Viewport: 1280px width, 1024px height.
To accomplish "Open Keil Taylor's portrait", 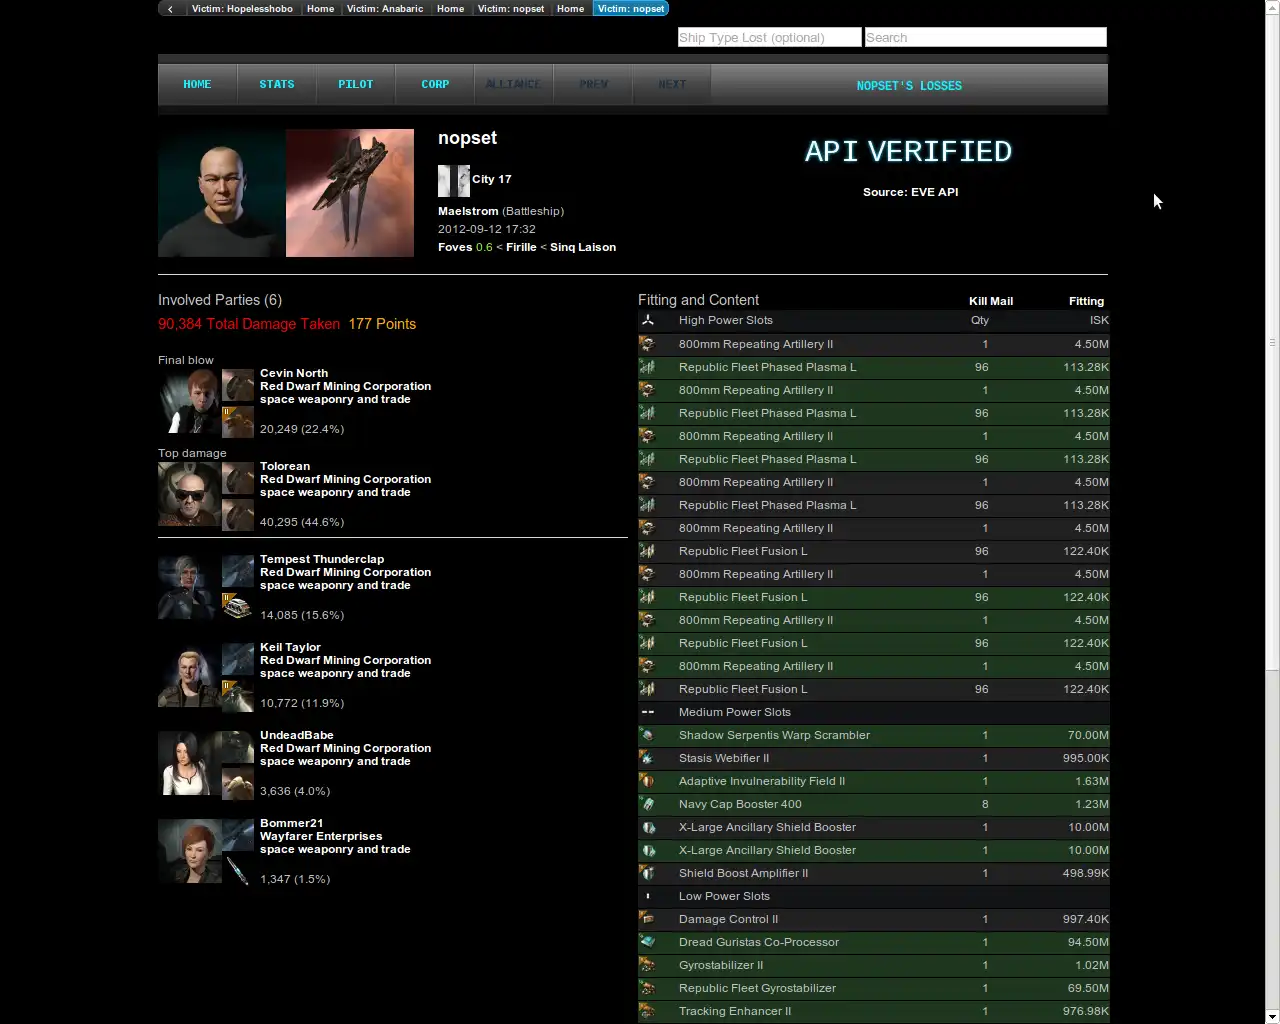I will click(189, 676).
